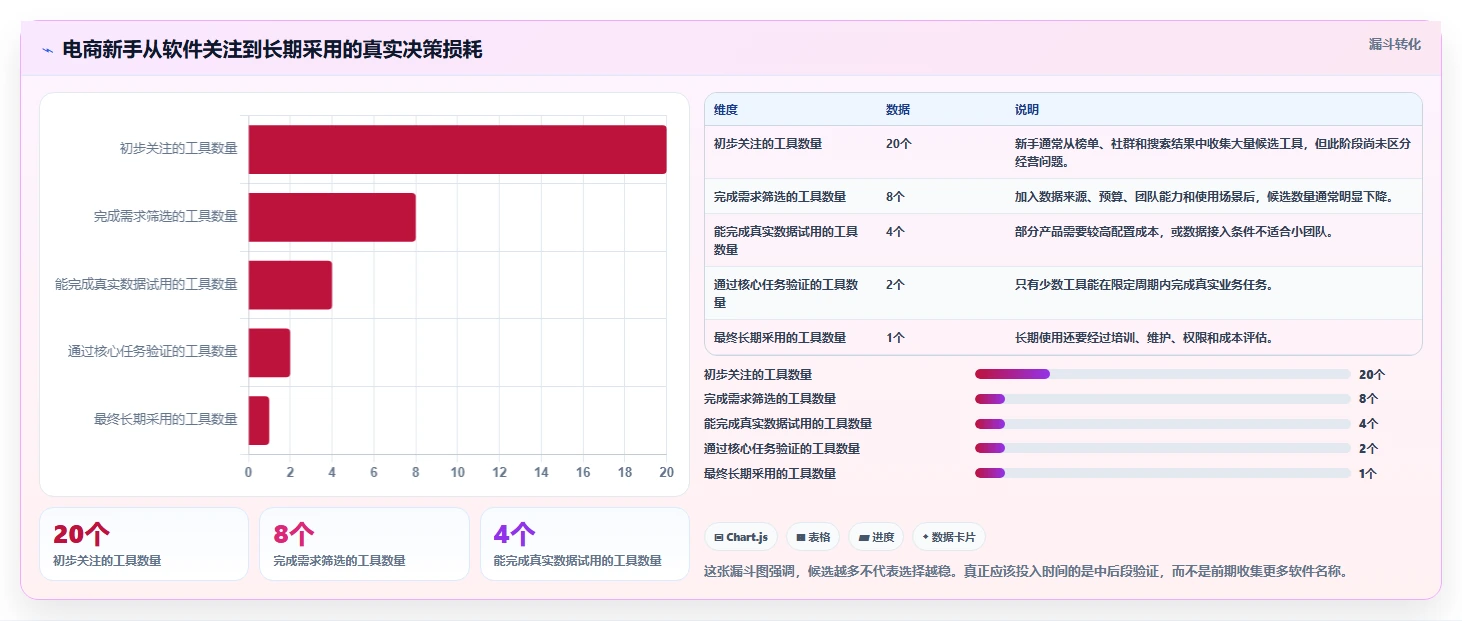
Task: Click the 维度 table column header
Action: click(x=726, y=109)
